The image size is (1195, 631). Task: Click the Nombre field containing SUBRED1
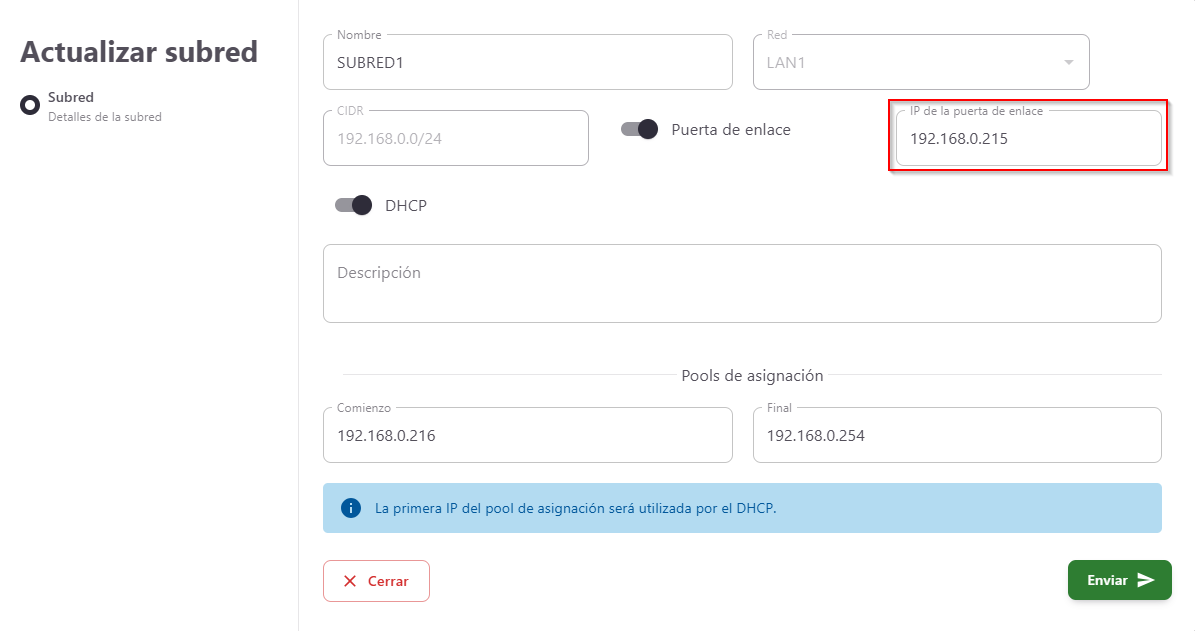click(527, 62)
